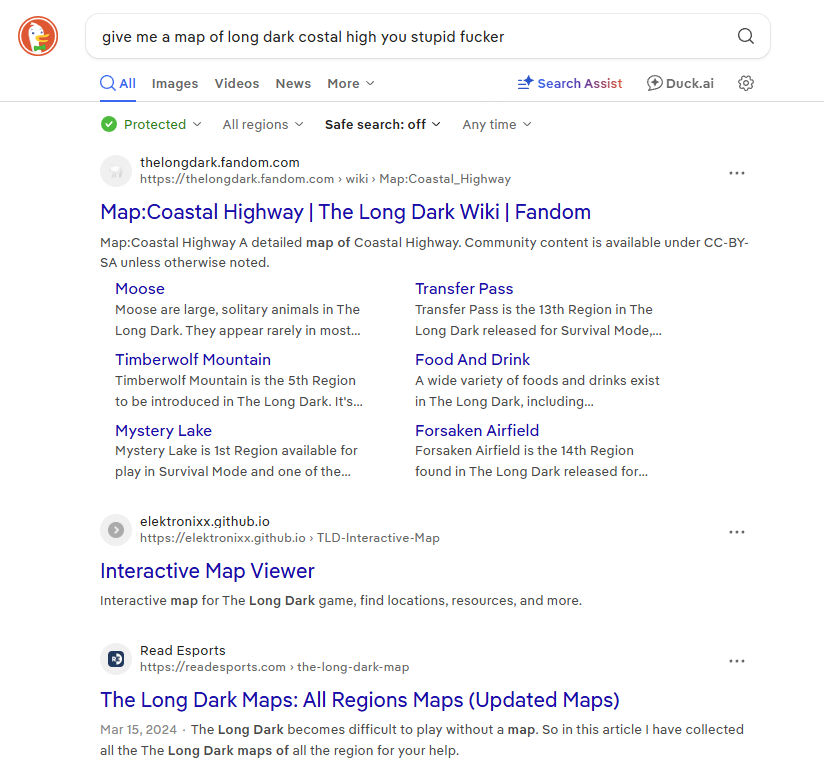This screenshot has width=824, height=777.
Task: Open the All regions dropdown
Action: pos(262,124)
